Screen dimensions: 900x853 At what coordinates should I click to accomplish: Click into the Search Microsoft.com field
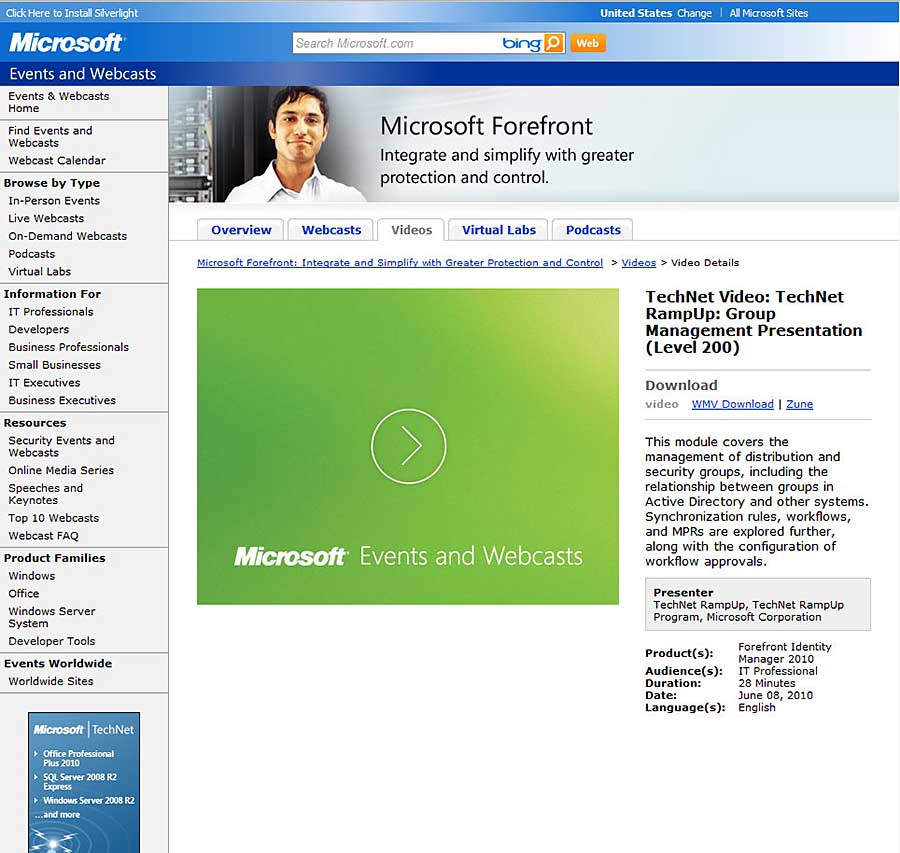pyautogui.click(x=396, y=43)
